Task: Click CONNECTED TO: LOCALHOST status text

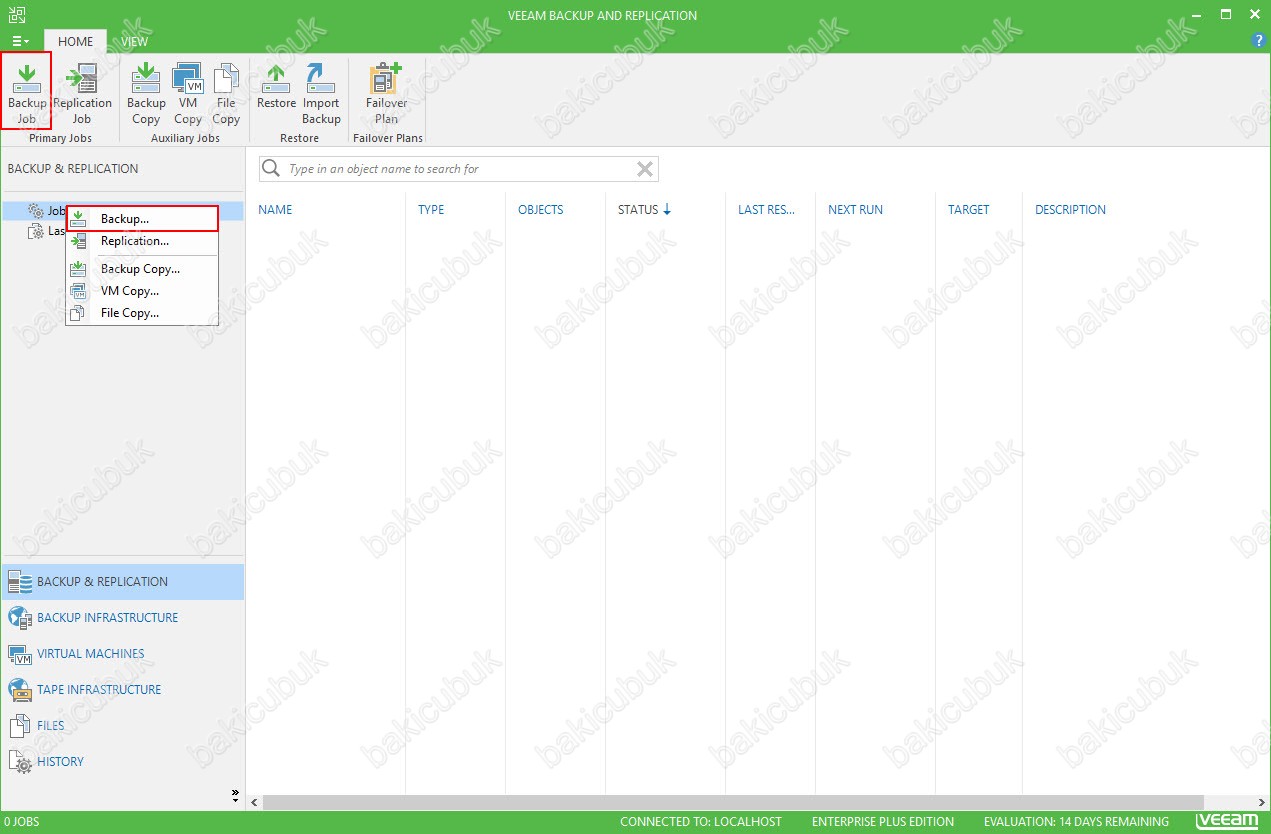Action: point(701,822)
